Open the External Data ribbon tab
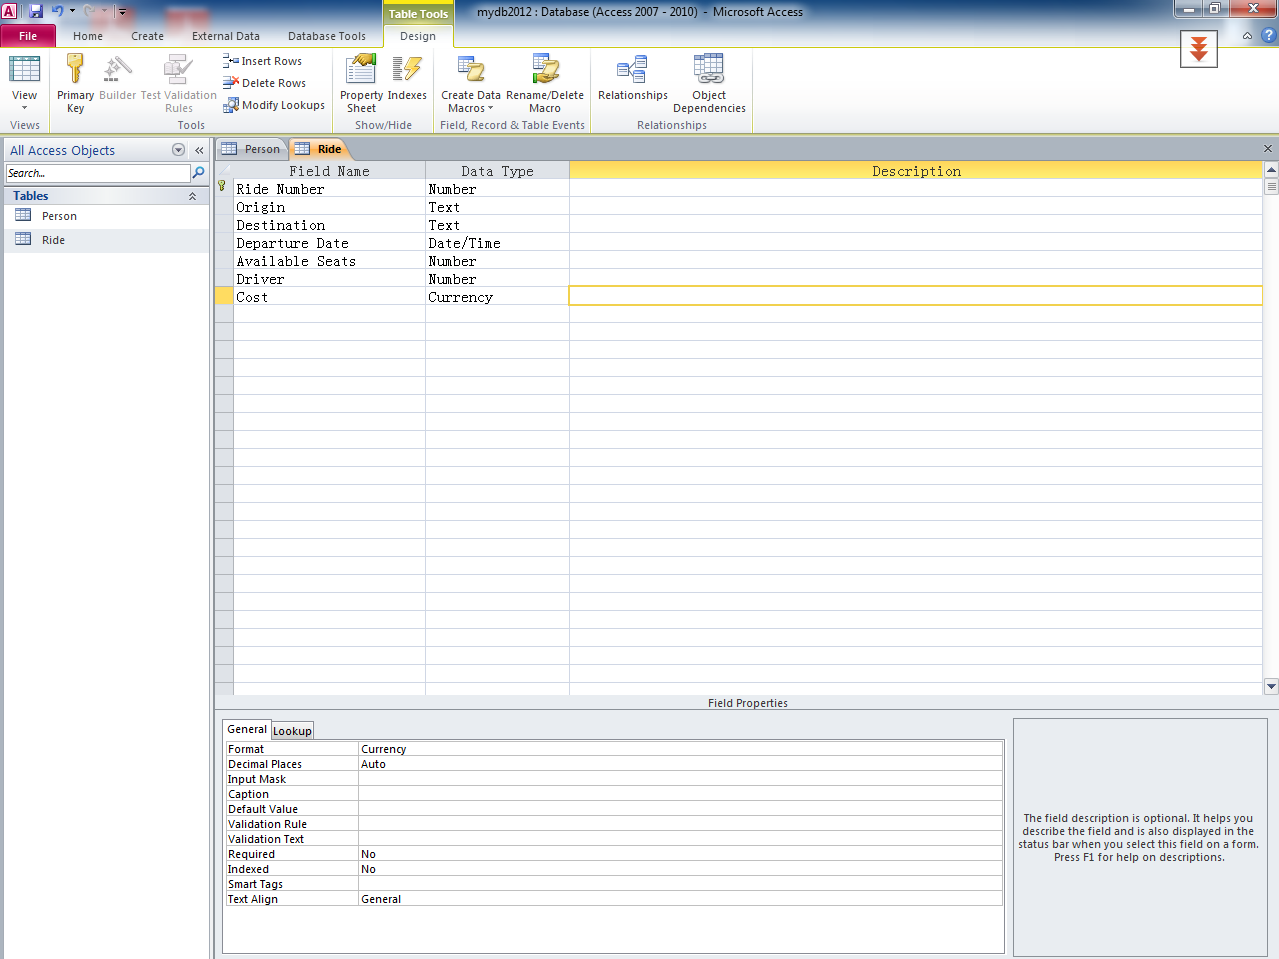Screen dimensions: 1279x959 (x=225, y=36)
